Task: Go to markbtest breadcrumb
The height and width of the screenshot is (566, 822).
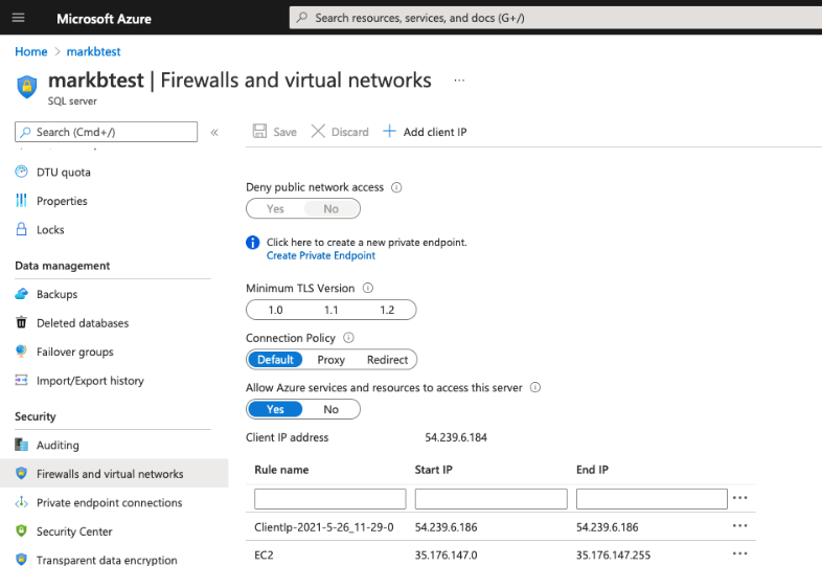Action: click(x=93, y=51)
